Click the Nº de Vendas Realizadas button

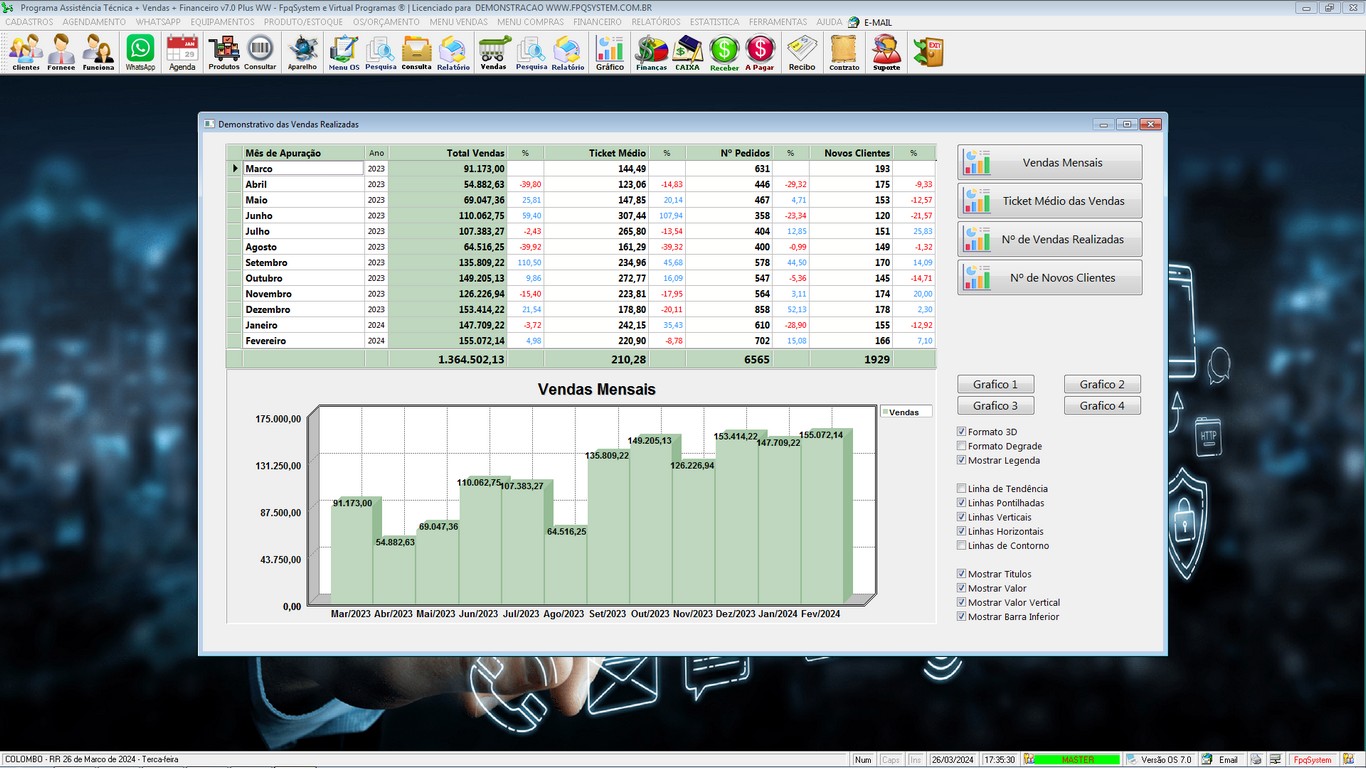click(1049, 240)
